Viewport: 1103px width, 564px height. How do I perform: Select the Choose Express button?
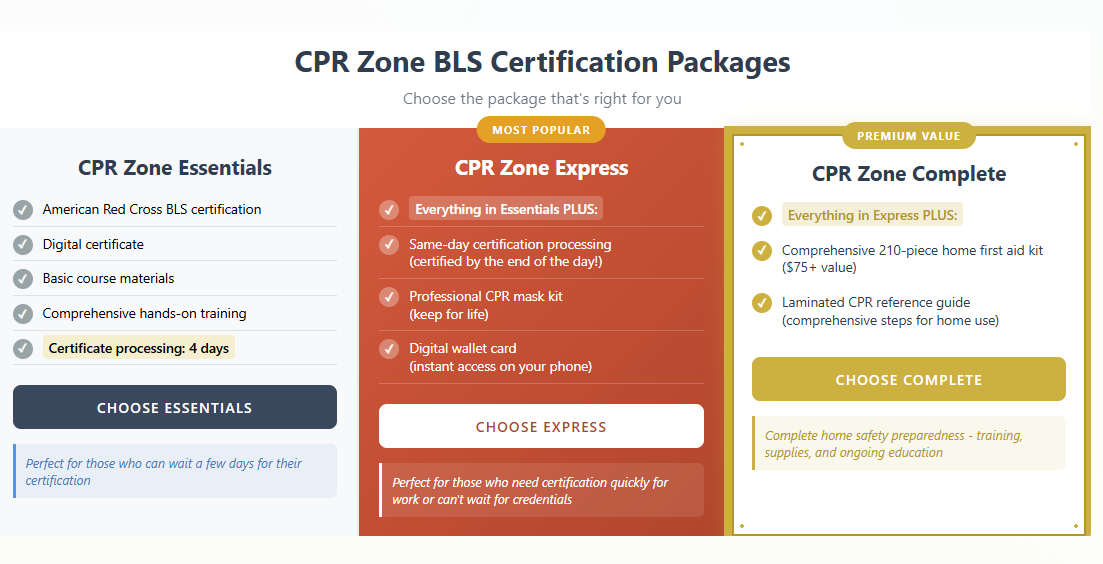tap(541, 426)
